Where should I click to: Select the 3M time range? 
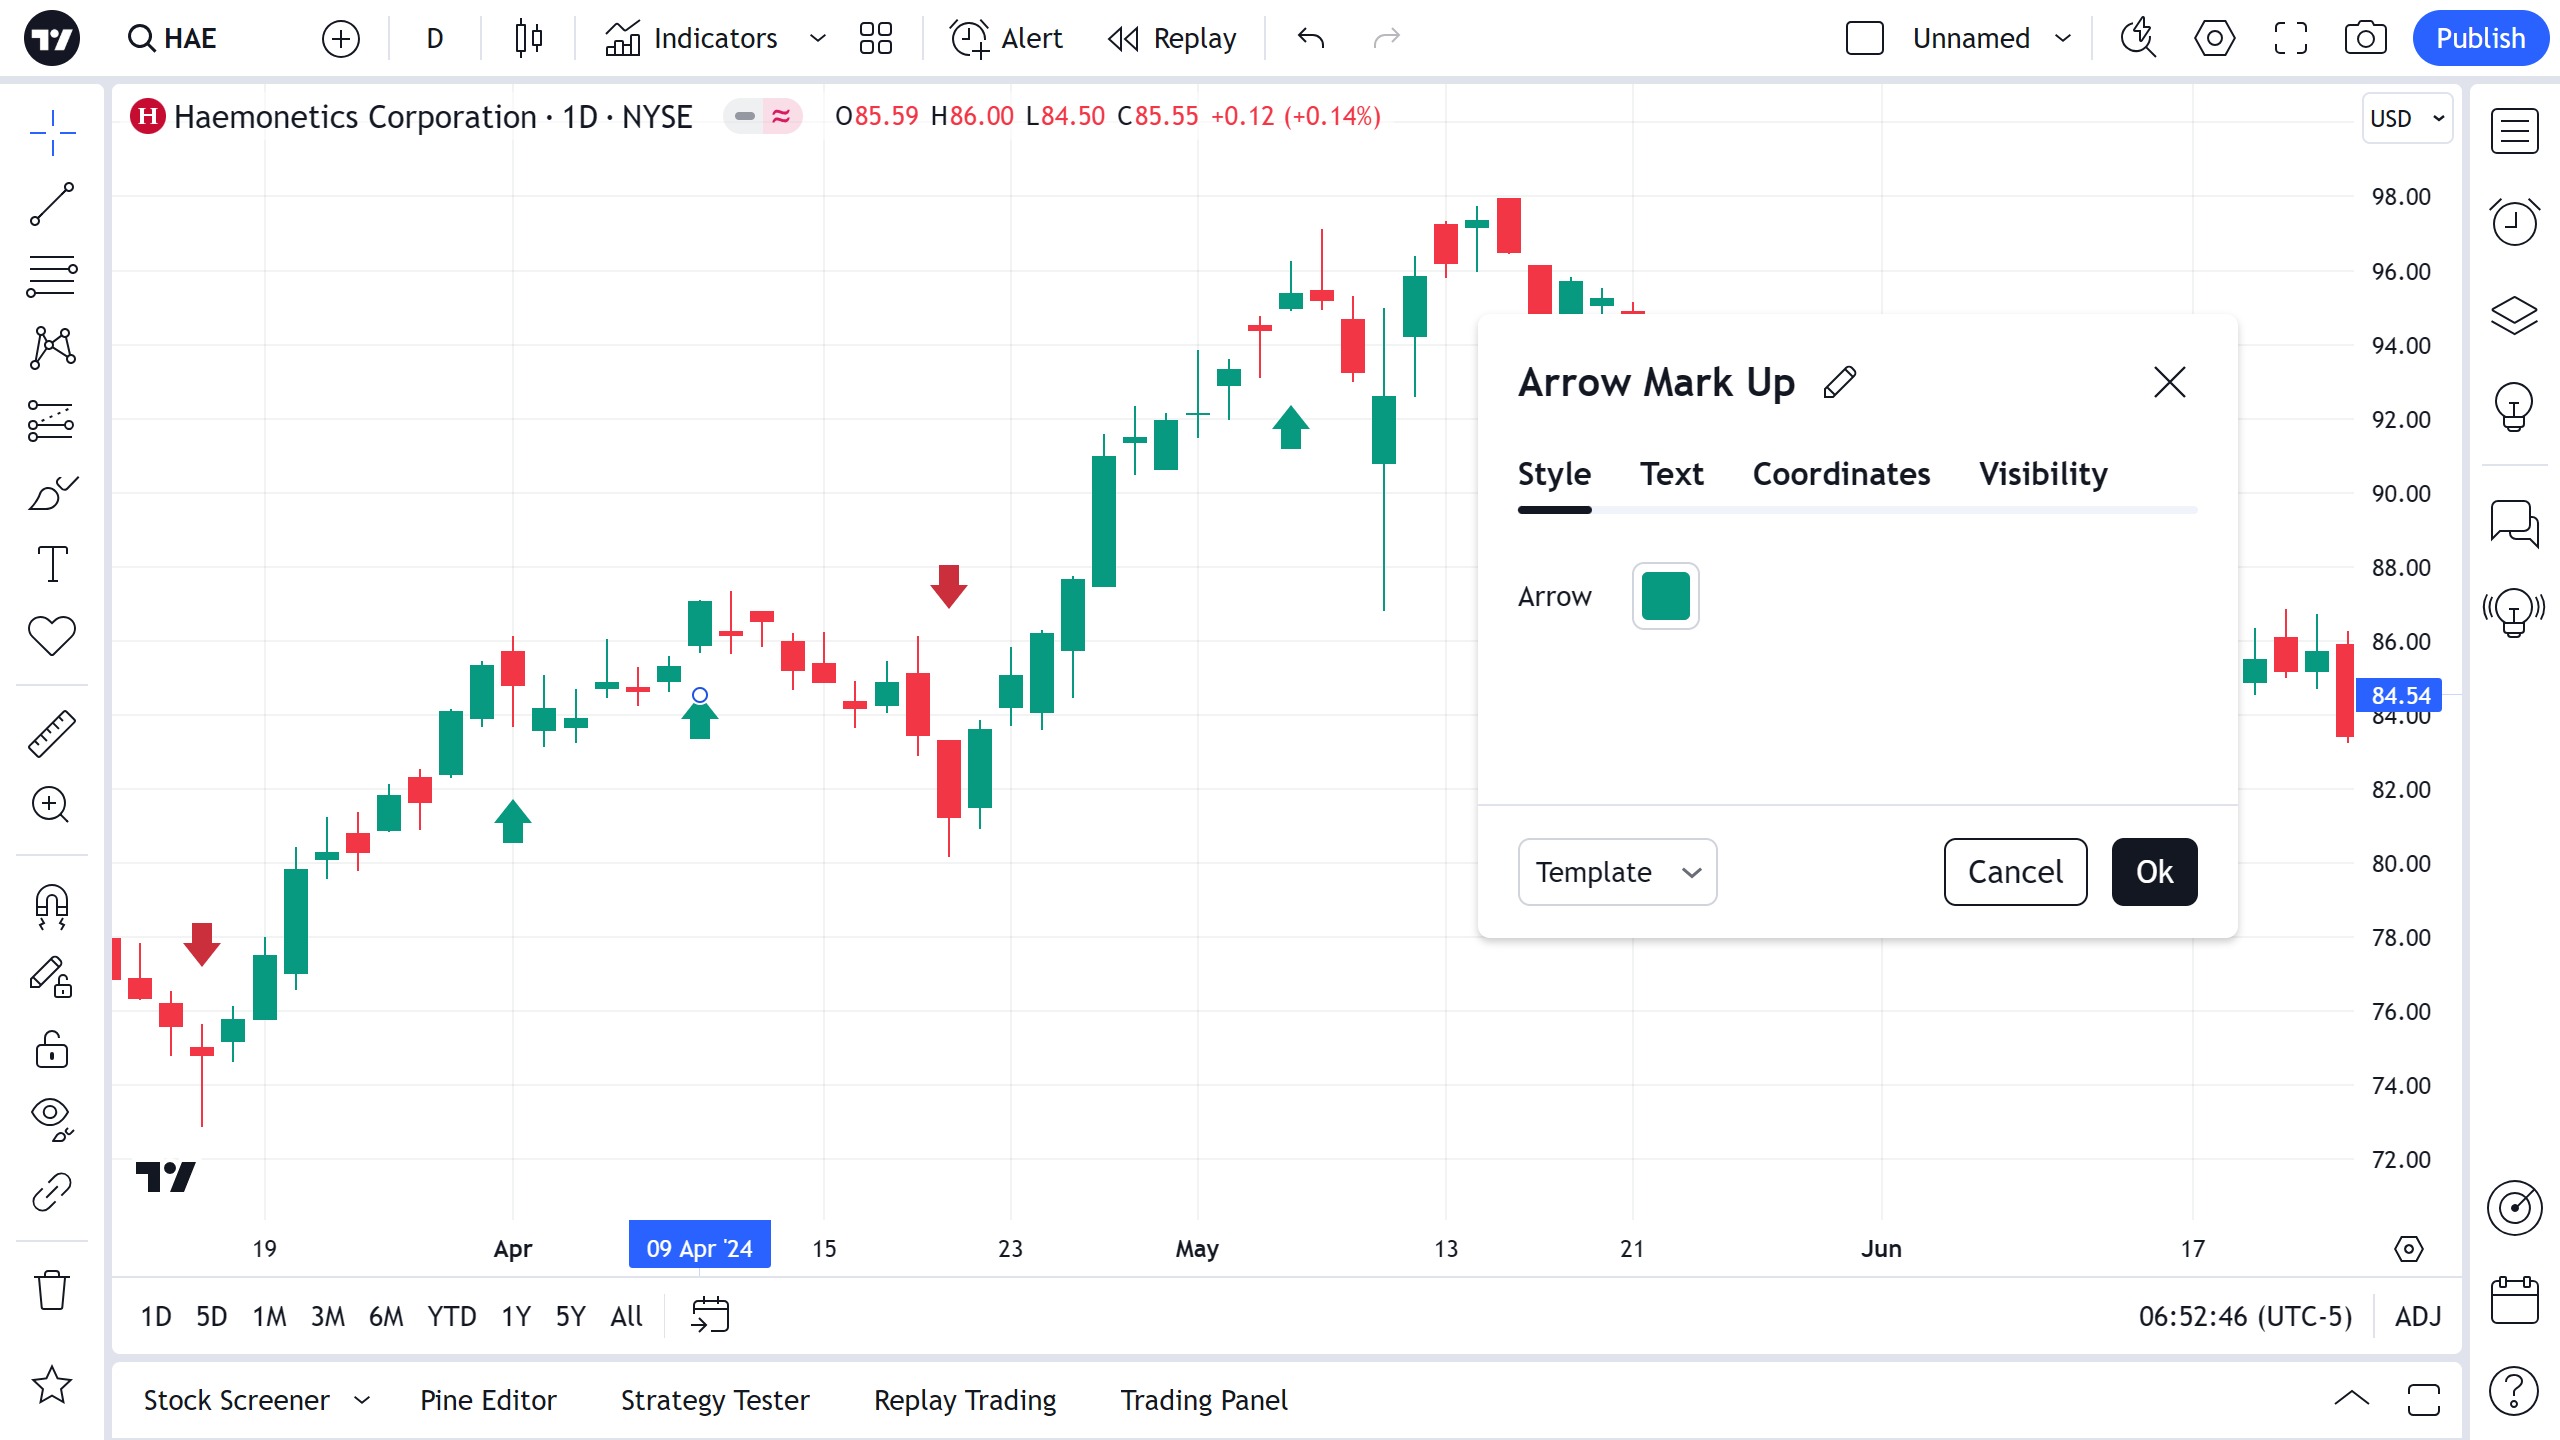tap(327, 1316)
